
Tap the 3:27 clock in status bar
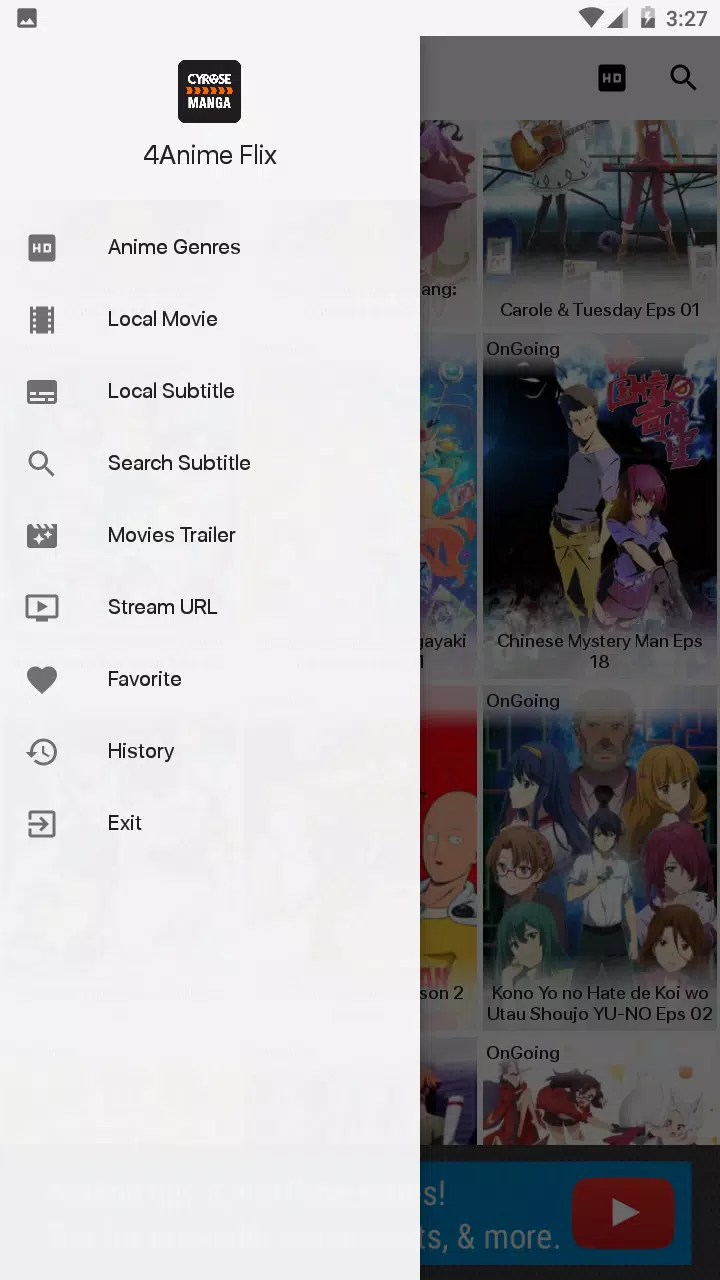[687, 19]
